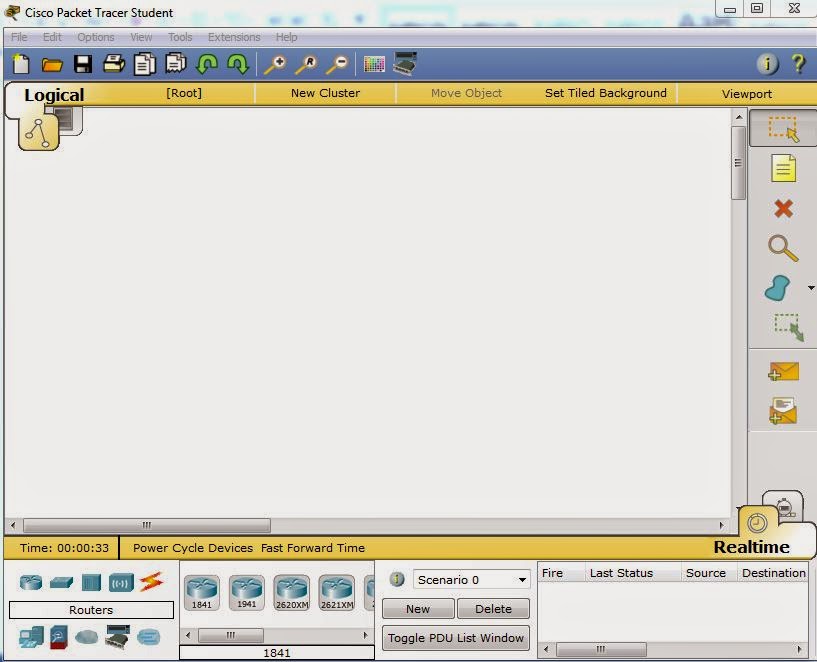Open the Edit menu
The height and width of the screenshot is (662, 817).
pyautogui.click(x=52, y=37)
